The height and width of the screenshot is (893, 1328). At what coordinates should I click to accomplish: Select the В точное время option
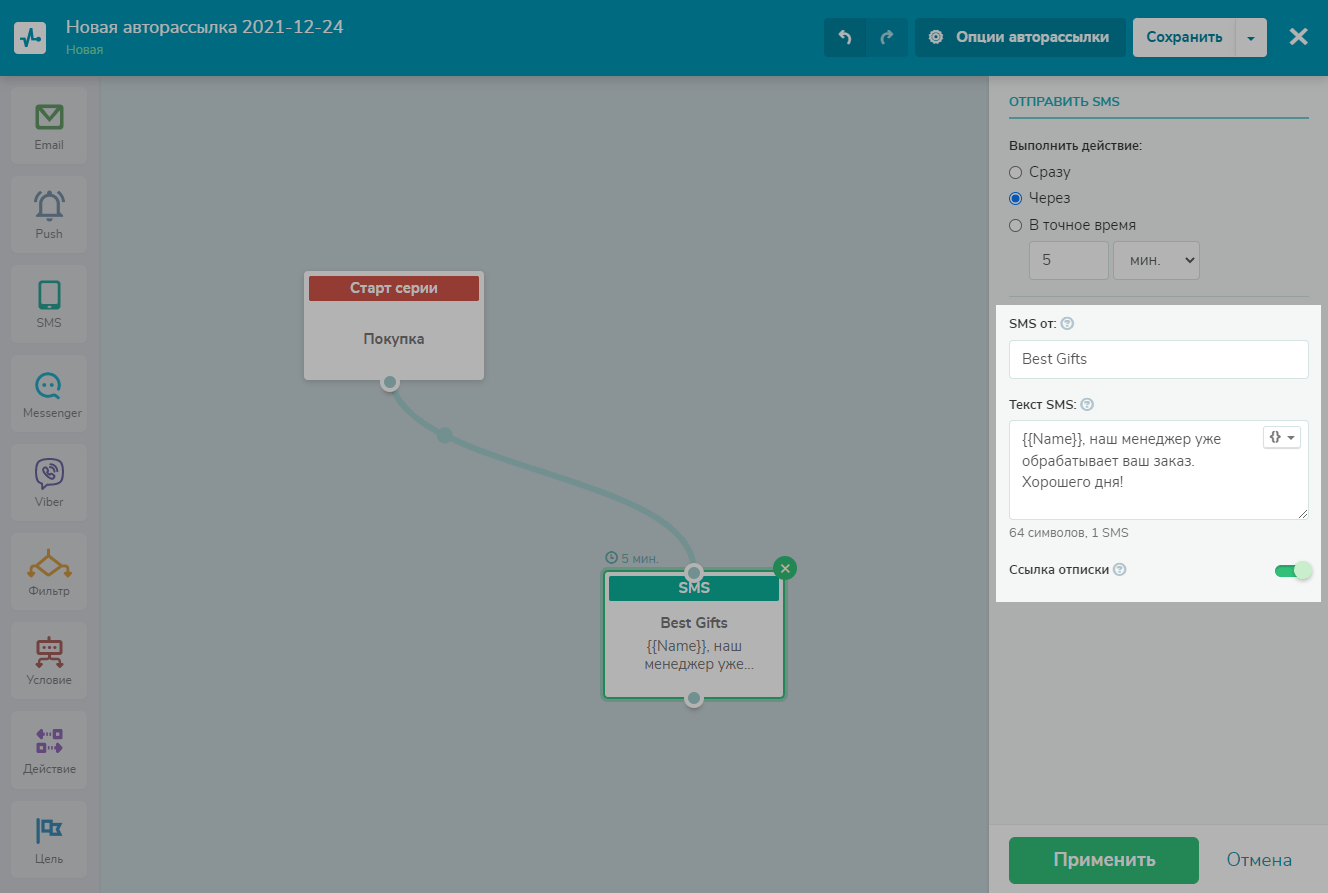(1016, 226)
